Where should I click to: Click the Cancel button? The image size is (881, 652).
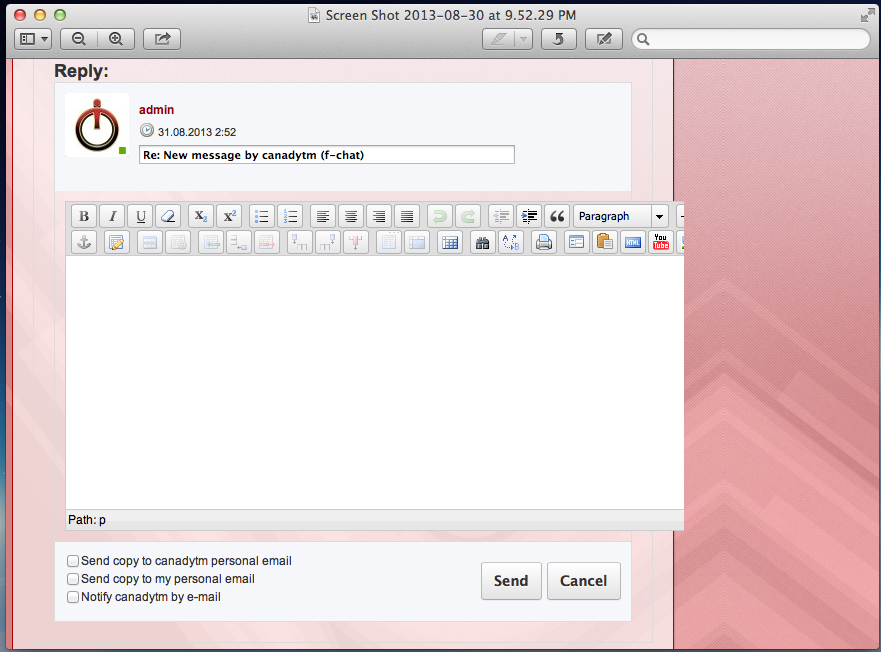click(x=584, y=581)
